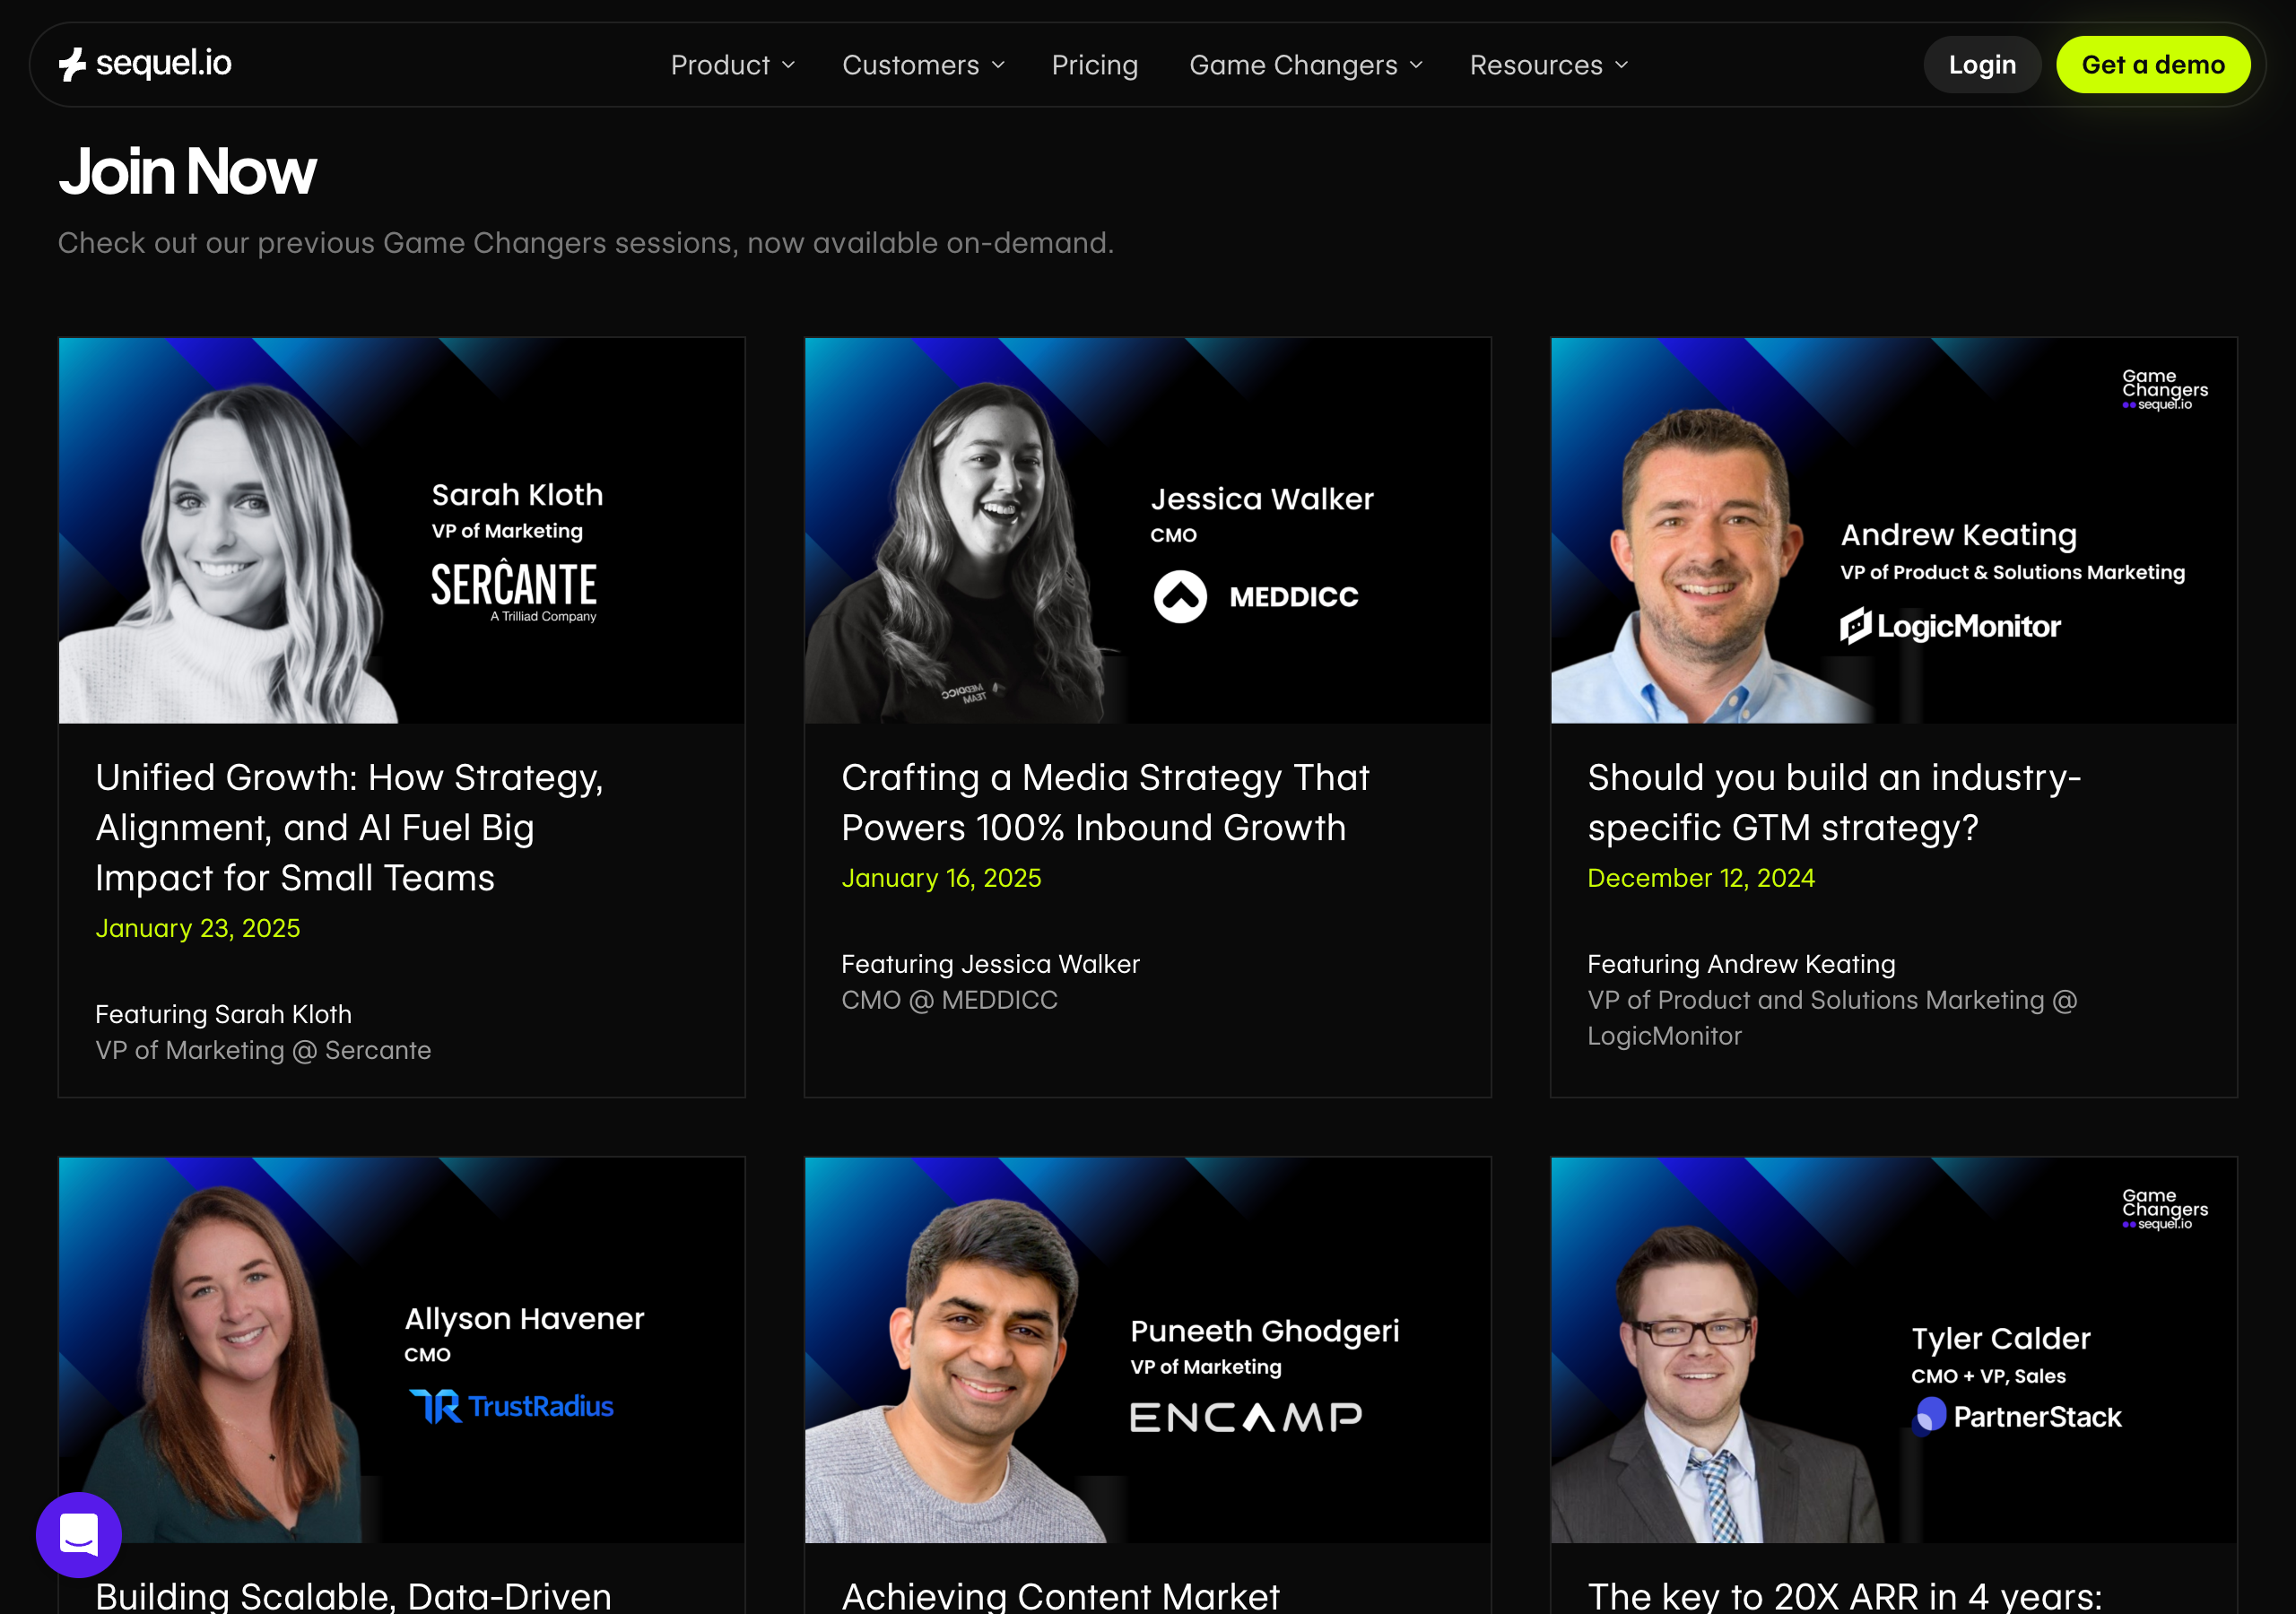The image size is (2296, 1614).
Task: Click the PartnerStack logo on Tyler Calder's card
Action: click(2016, 1417)
